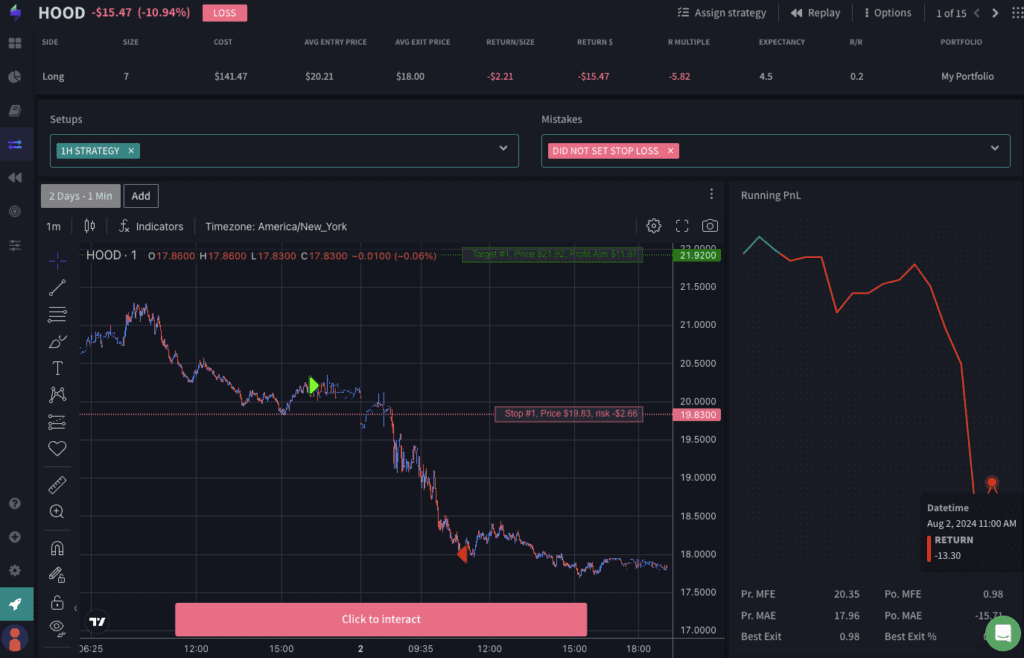This screenshot has width=1024, height=658.
Task: Select the trend line drawing tool
Action: tap(57, 288)
